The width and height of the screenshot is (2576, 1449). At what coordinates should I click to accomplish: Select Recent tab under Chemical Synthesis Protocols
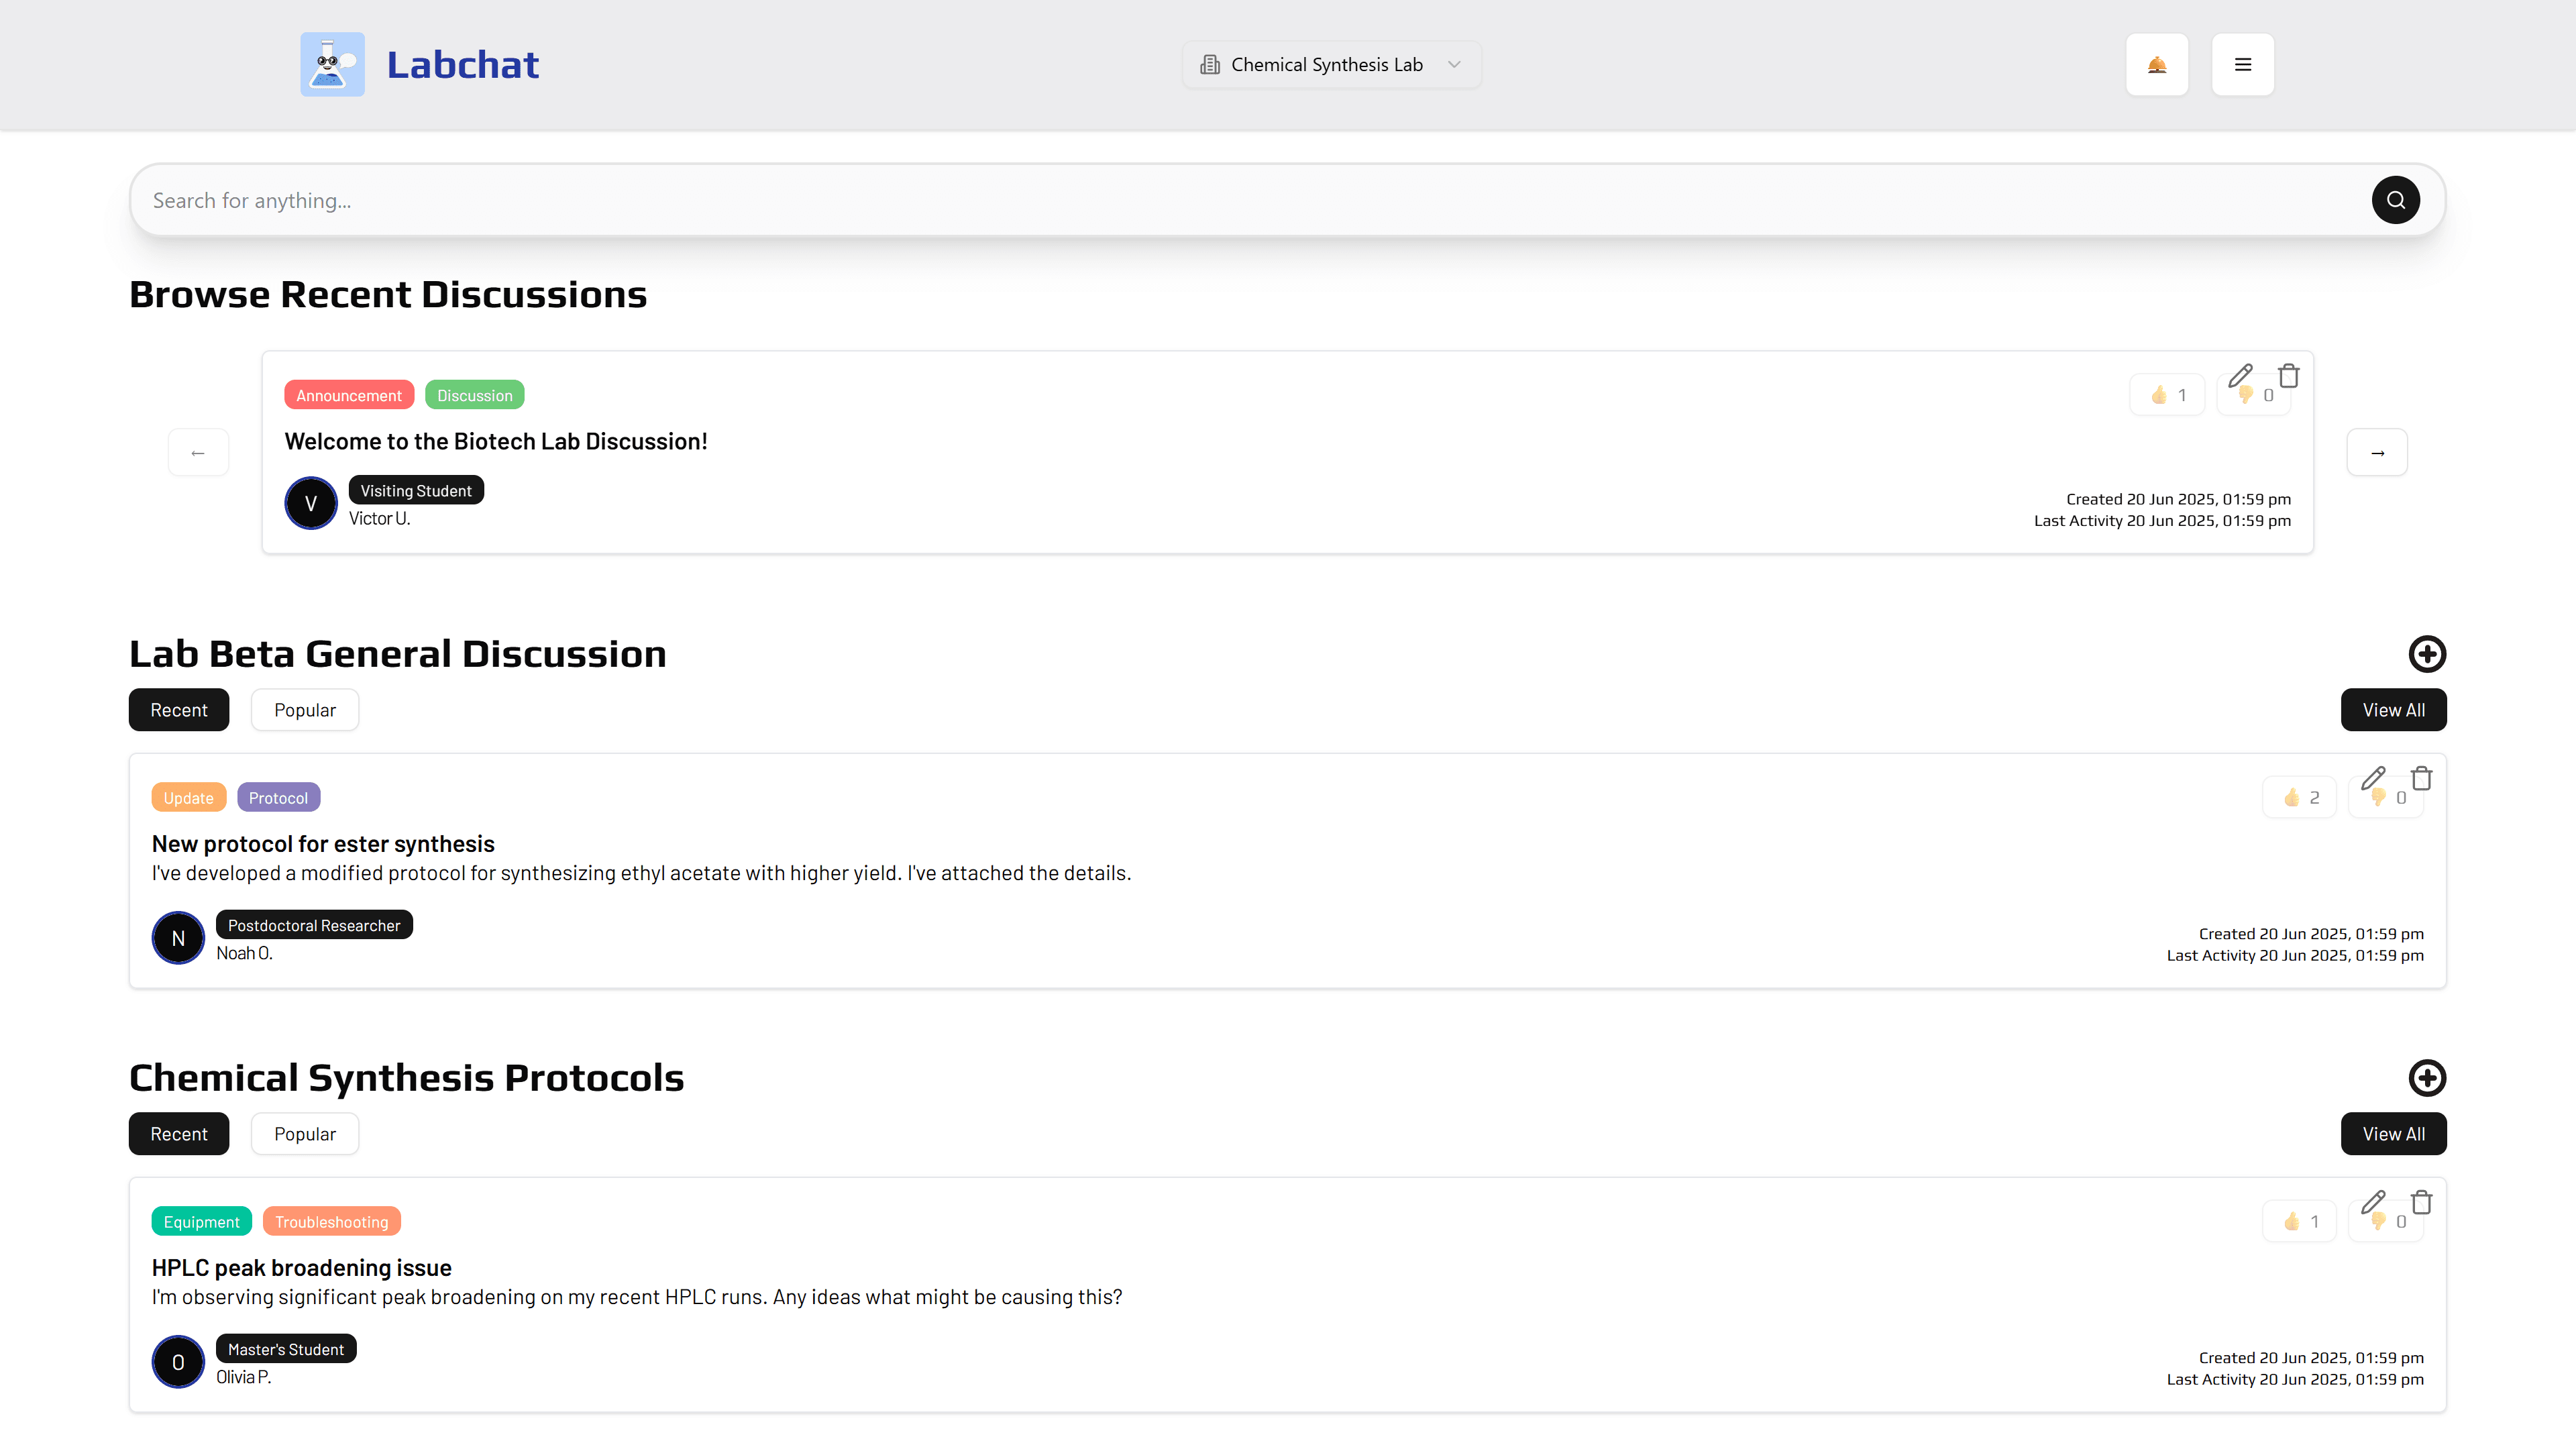(x=179, y=1134)
